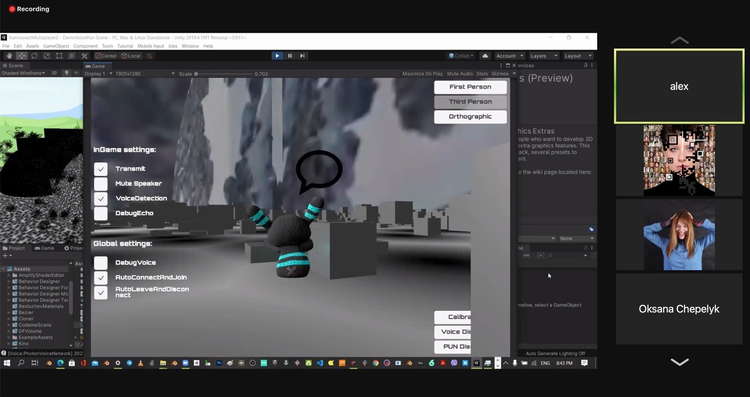Open the Window menu
This screenshot has height=397, width=750.
(x=190, y=46)
